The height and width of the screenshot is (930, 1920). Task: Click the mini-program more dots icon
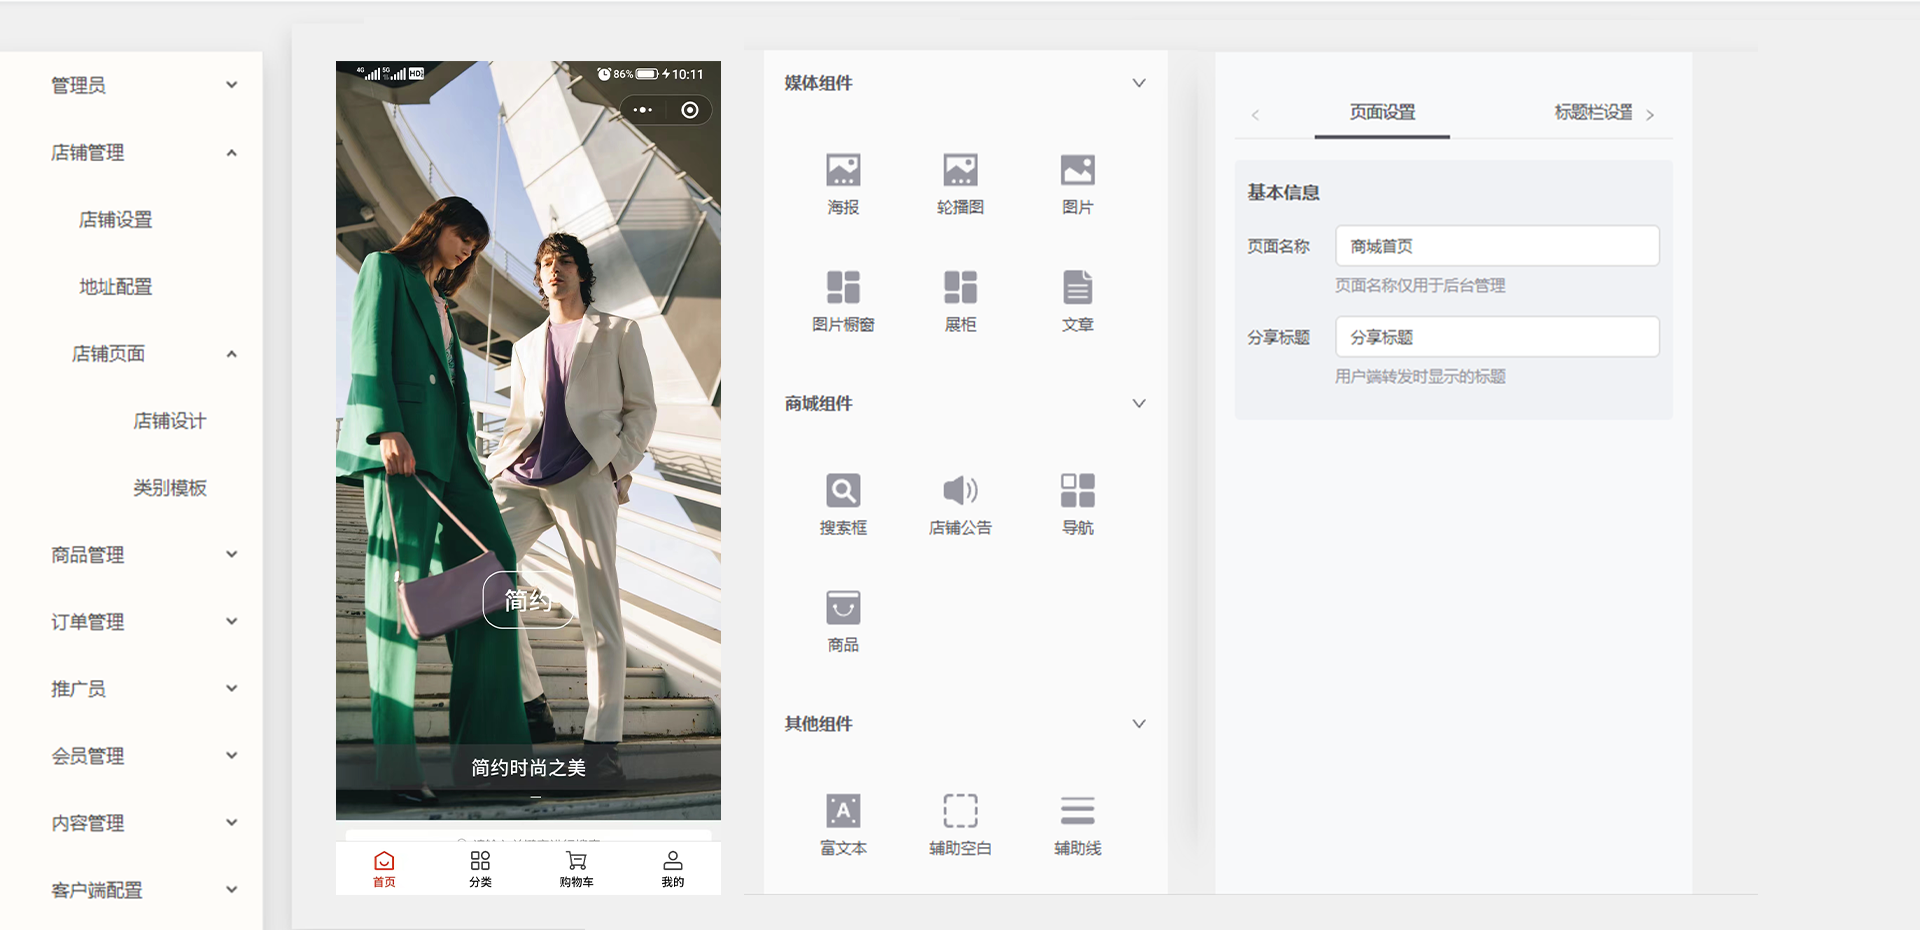coord(643,110)
